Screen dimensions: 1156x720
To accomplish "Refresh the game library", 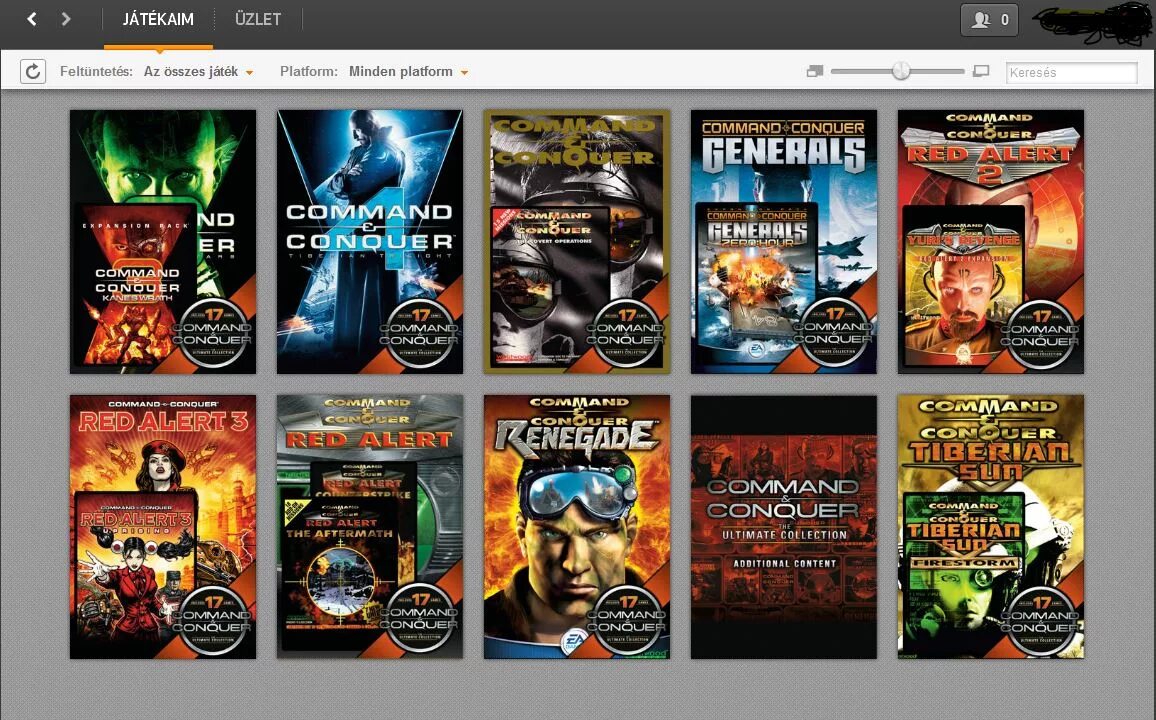I will (x=33, y=71).
